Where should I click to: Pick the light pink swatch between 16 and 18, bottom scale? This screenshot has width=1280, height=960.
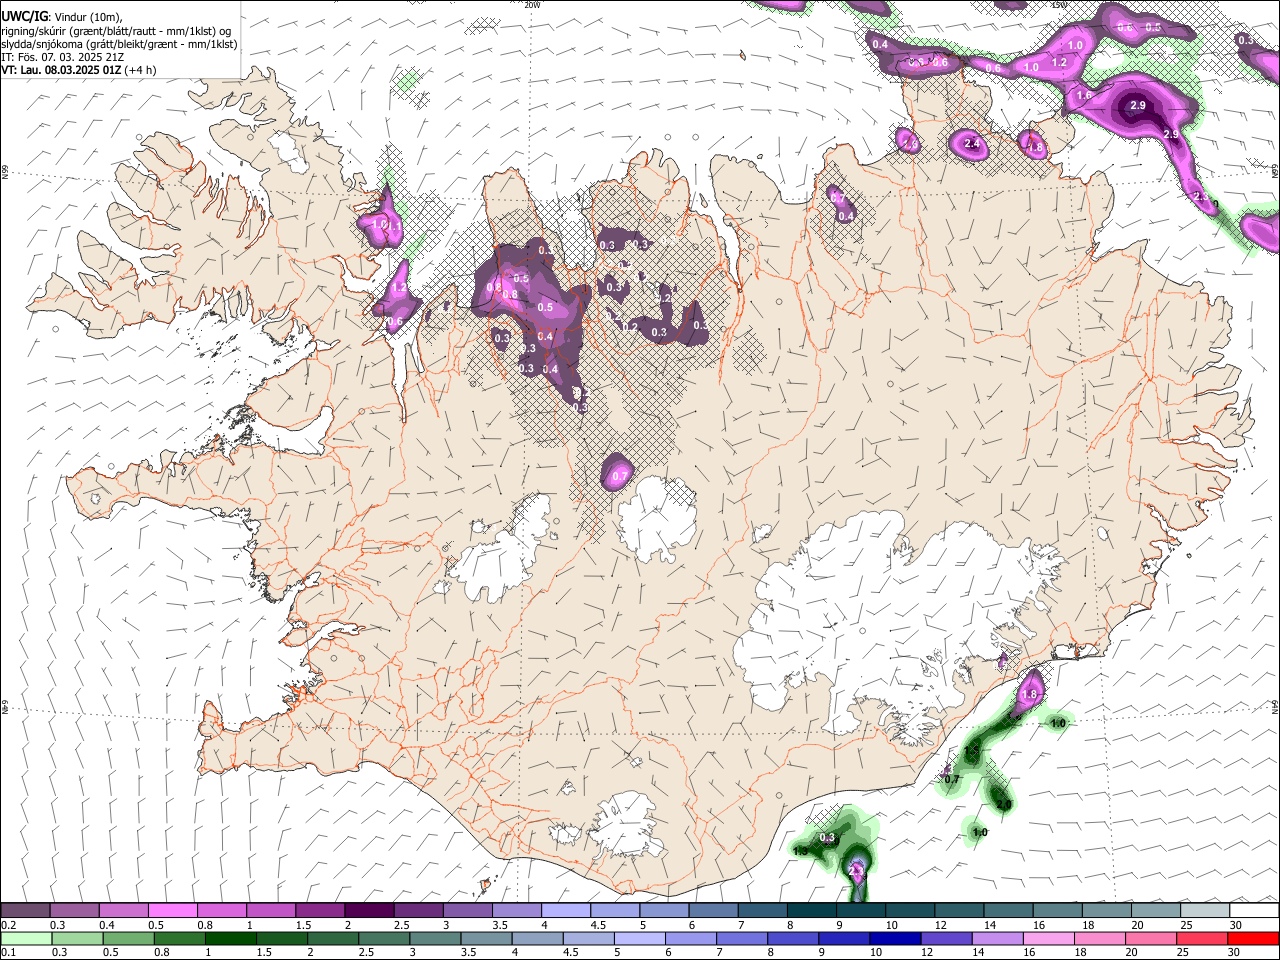click(1048, 938)
